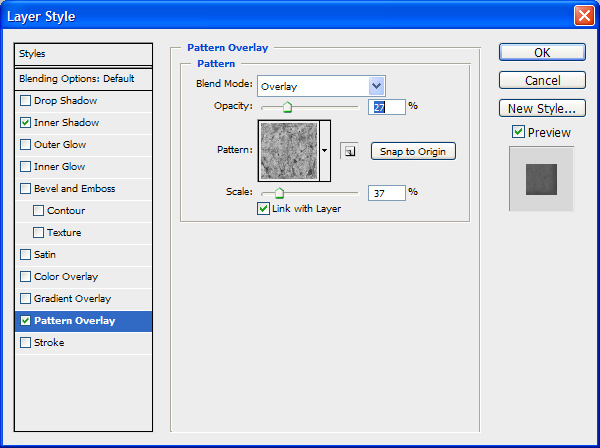
Task: Click the Opacity slider handle
Action: (287, 107)
